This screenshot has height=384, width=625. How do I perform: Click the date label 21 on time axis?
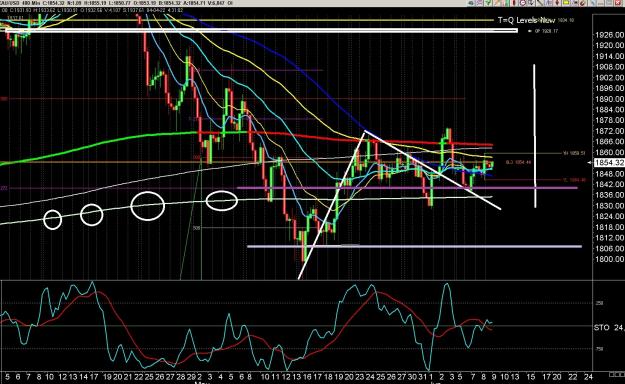click(x=128, y=377)
